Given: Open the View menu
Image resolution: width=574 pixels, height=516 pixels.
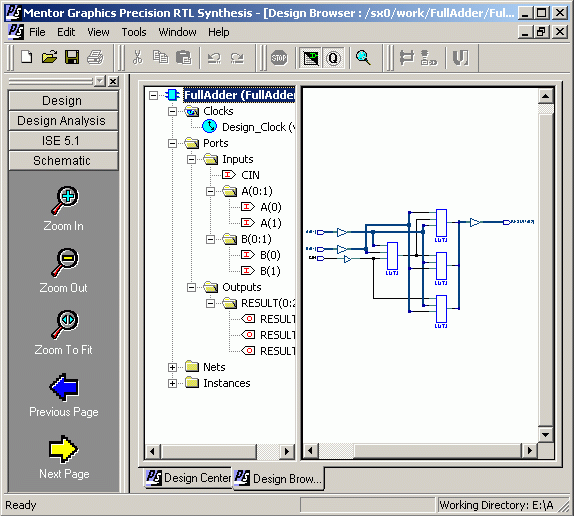Looking at the screenshot, I should click(98, 32).
